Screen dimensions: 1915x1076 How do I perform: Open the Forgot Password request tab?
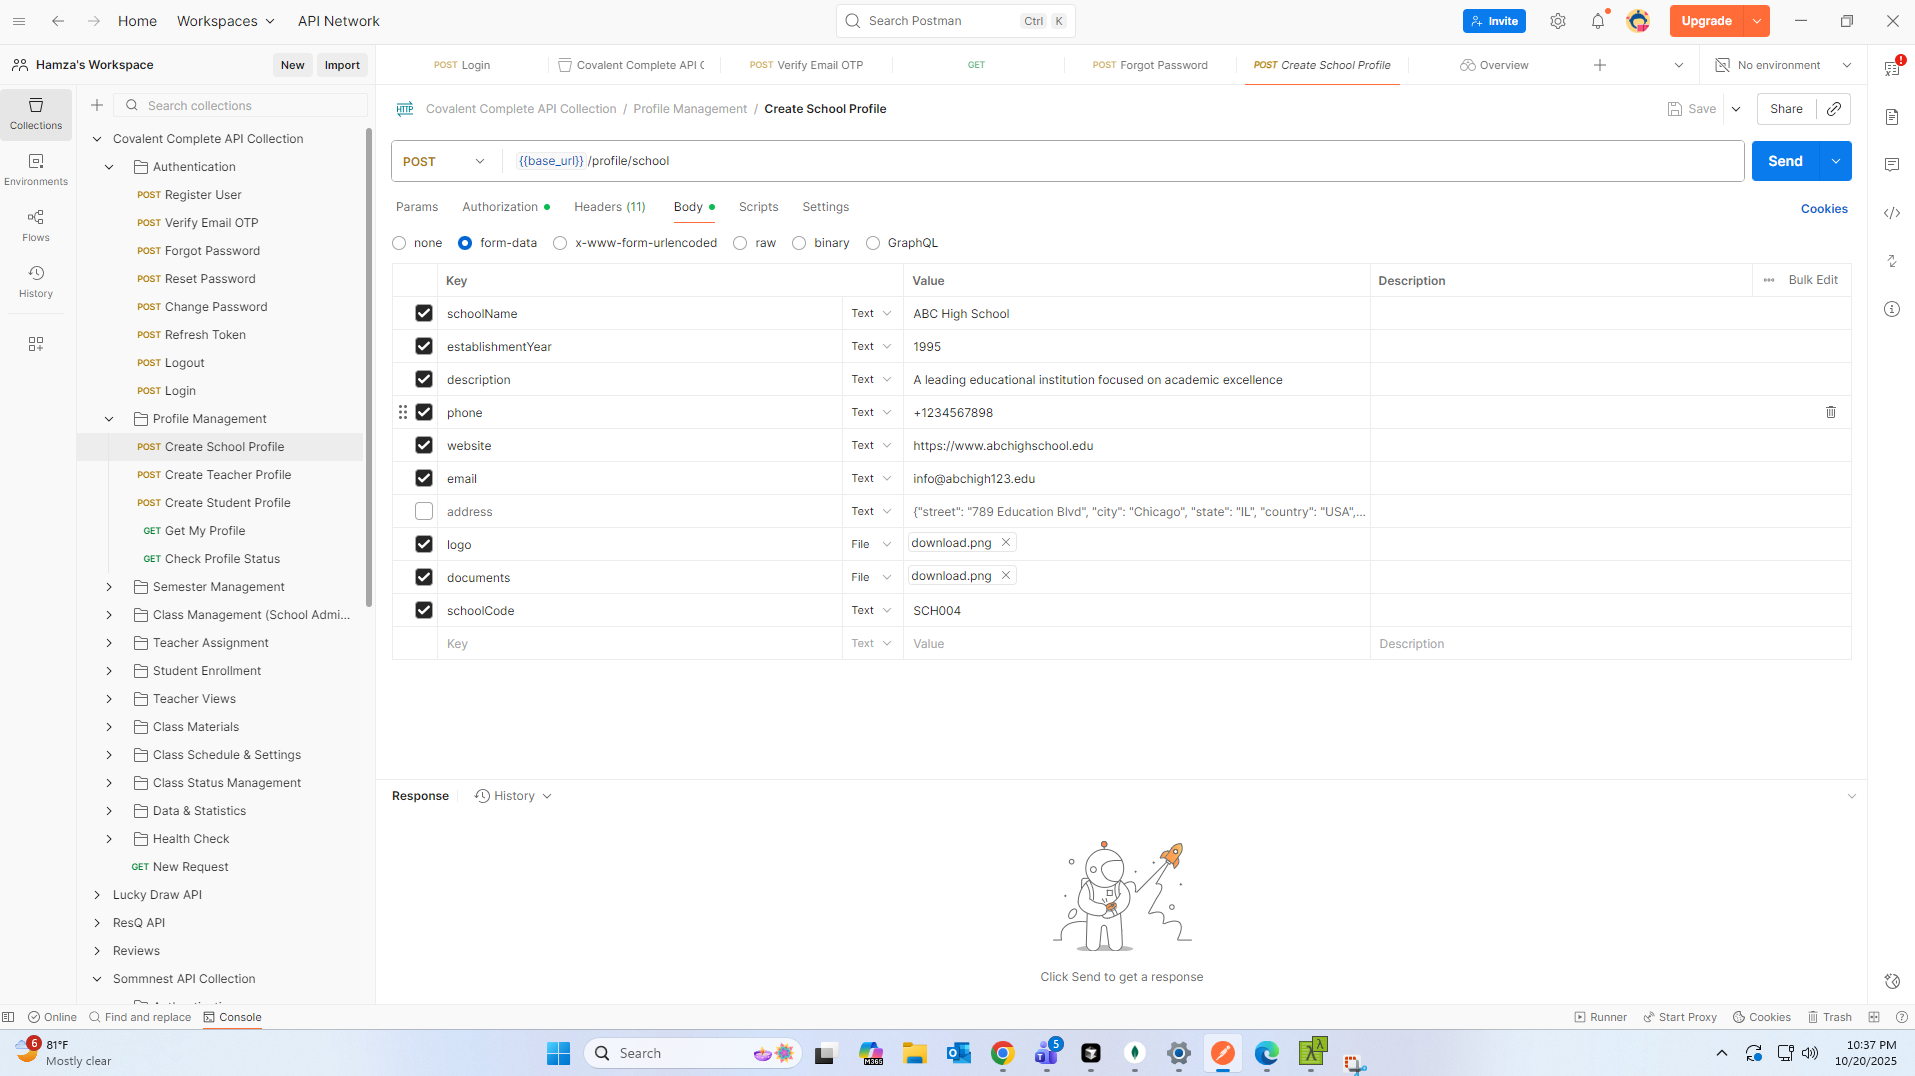click(x=1150, y=65)
